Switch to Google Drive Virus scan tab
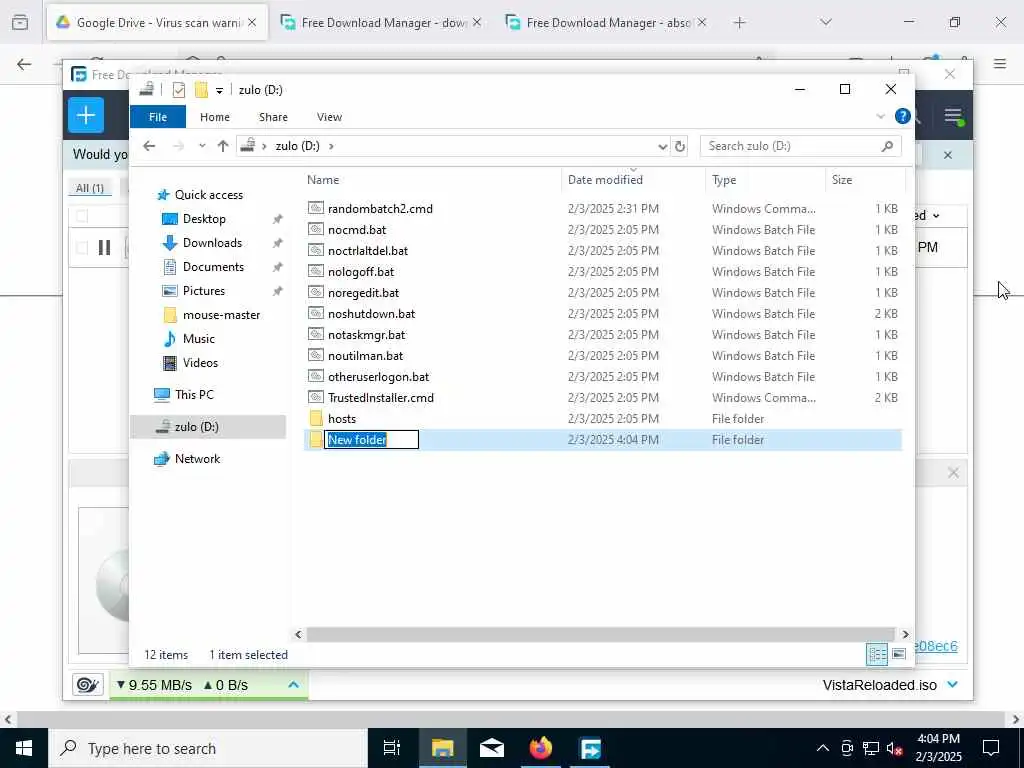 coord(157,22)
